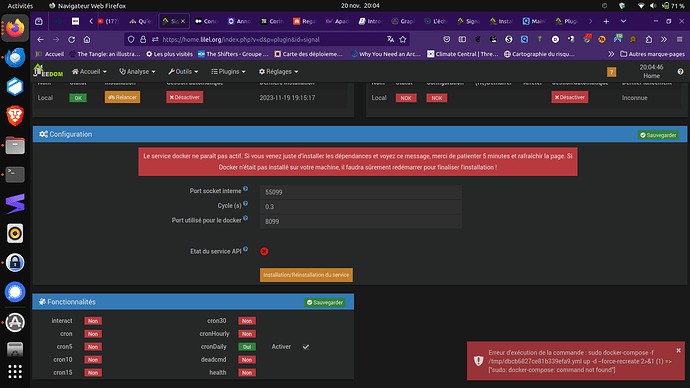Image resolution: width=690 pixels, height=388 pixels.
Task: Toggle the Activer checkbox for cronDaily
Action: pos(306,347)
